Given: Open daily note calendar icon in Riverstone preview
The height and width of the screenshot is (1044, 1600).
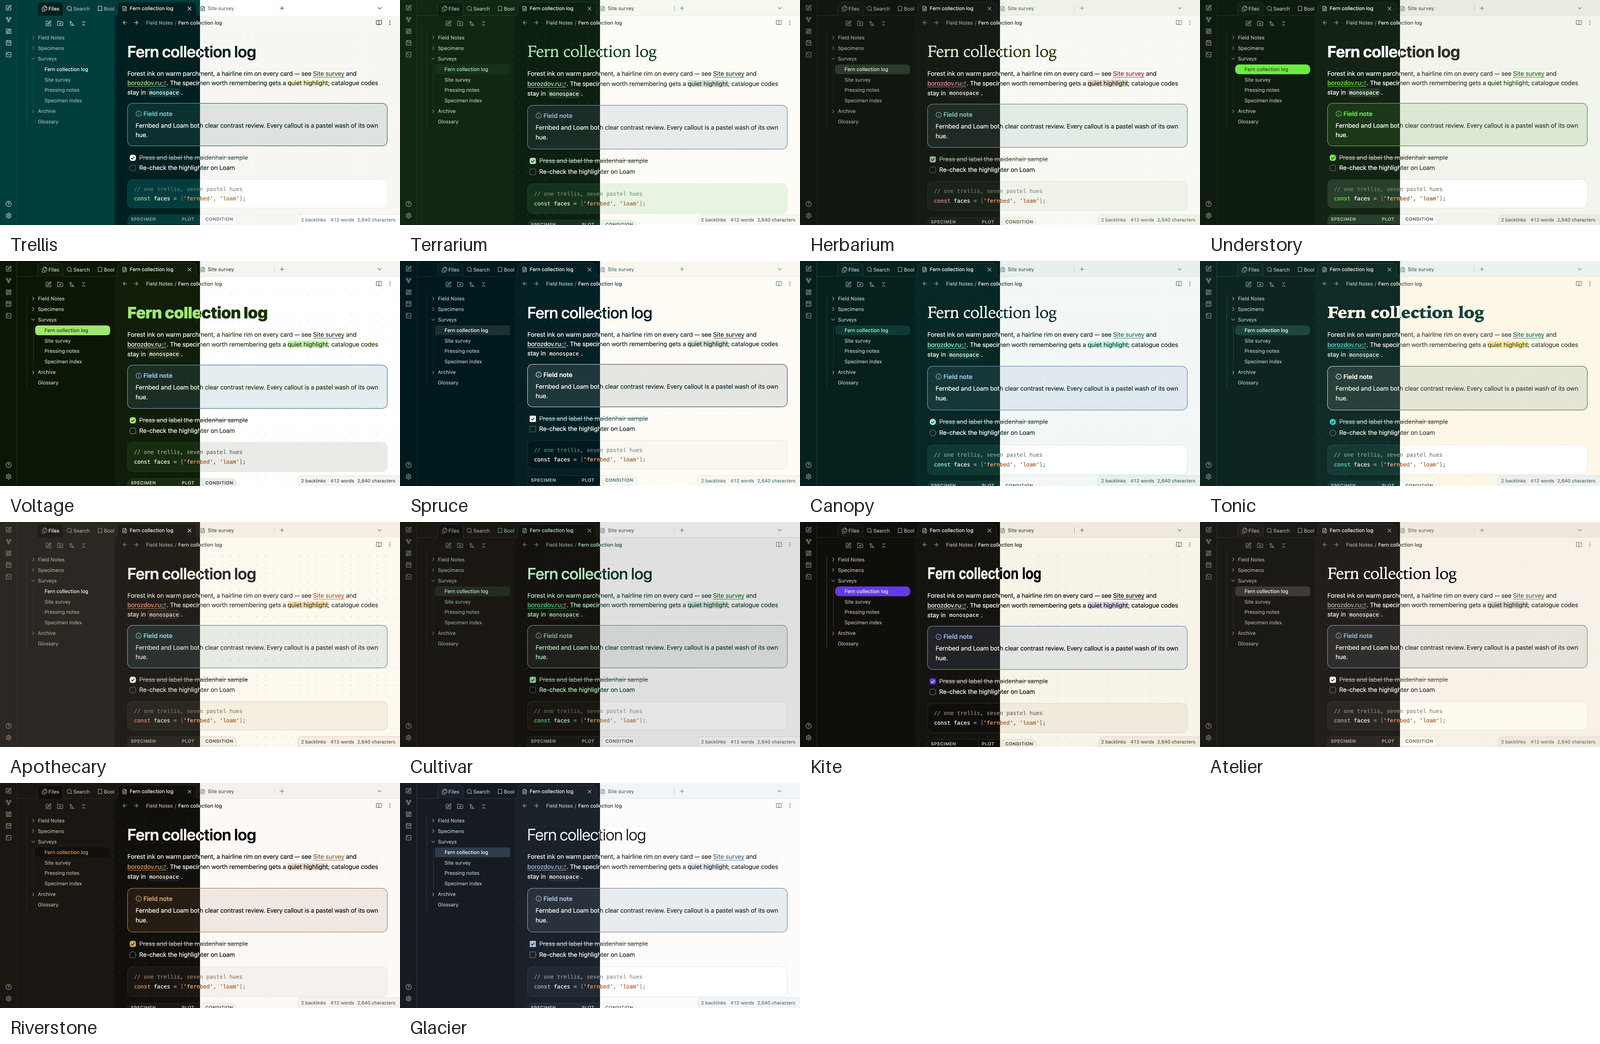Looking at the screenshot, I should tap(8, 826).
